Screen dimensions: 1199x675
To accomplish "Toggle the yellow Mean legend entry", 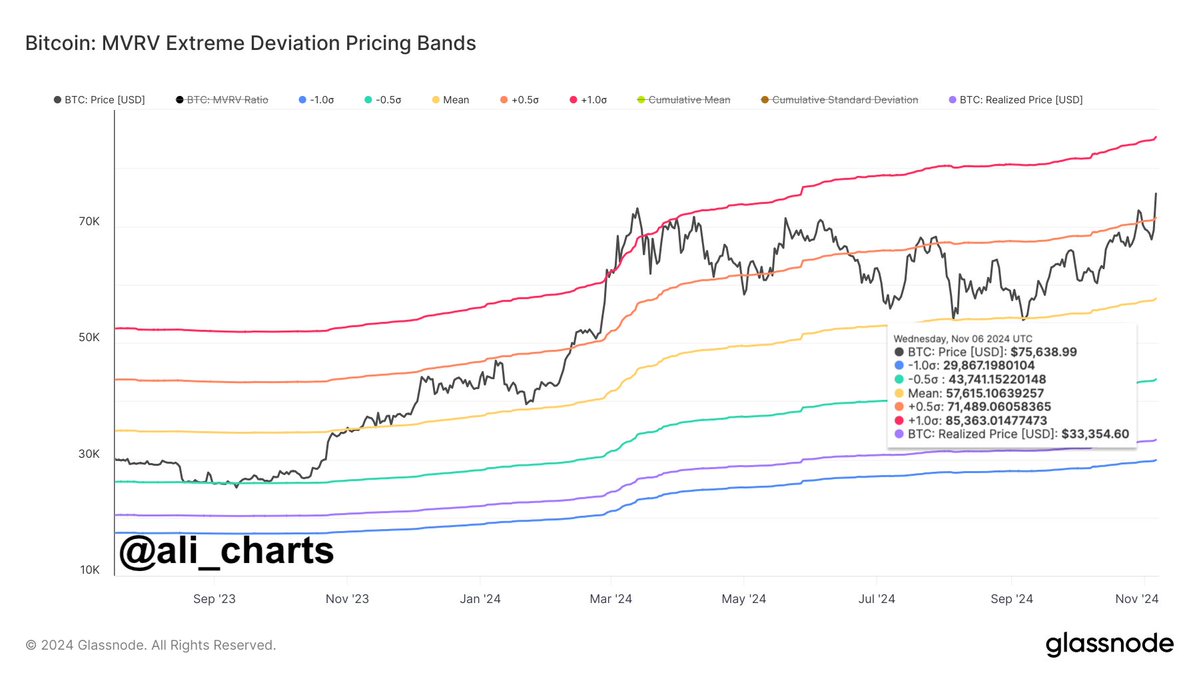I will coord(450,100).
